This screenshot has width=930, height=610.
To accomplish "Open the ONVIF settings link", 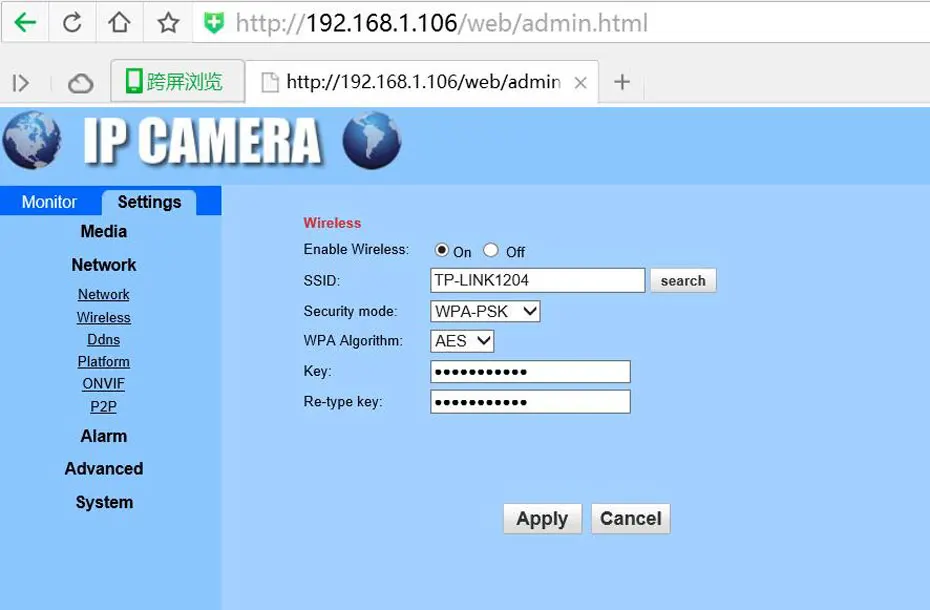I will click(104, 384).
